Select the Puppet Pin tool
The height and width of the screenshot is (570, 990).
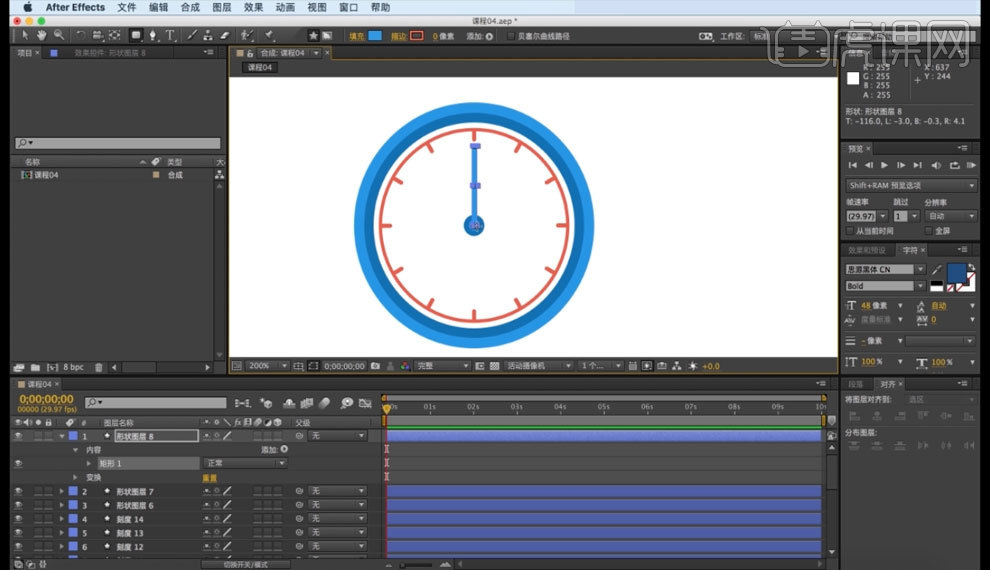coord(269,35)
